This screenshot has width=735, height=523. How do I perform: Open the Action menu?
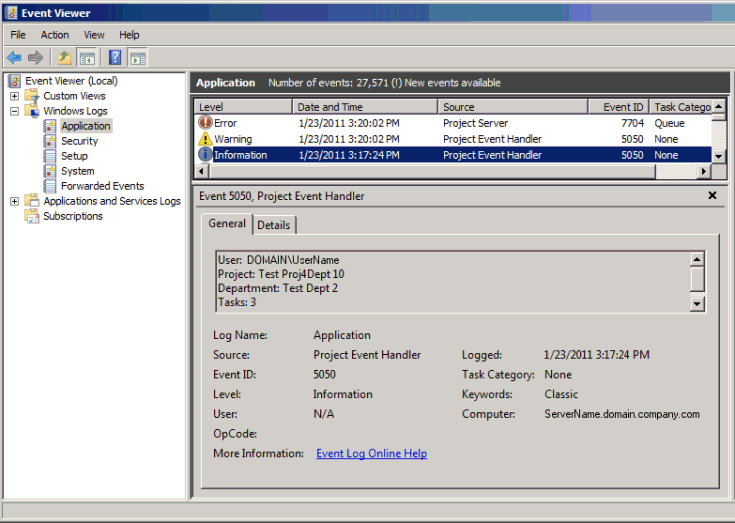[x=54, y=35]
